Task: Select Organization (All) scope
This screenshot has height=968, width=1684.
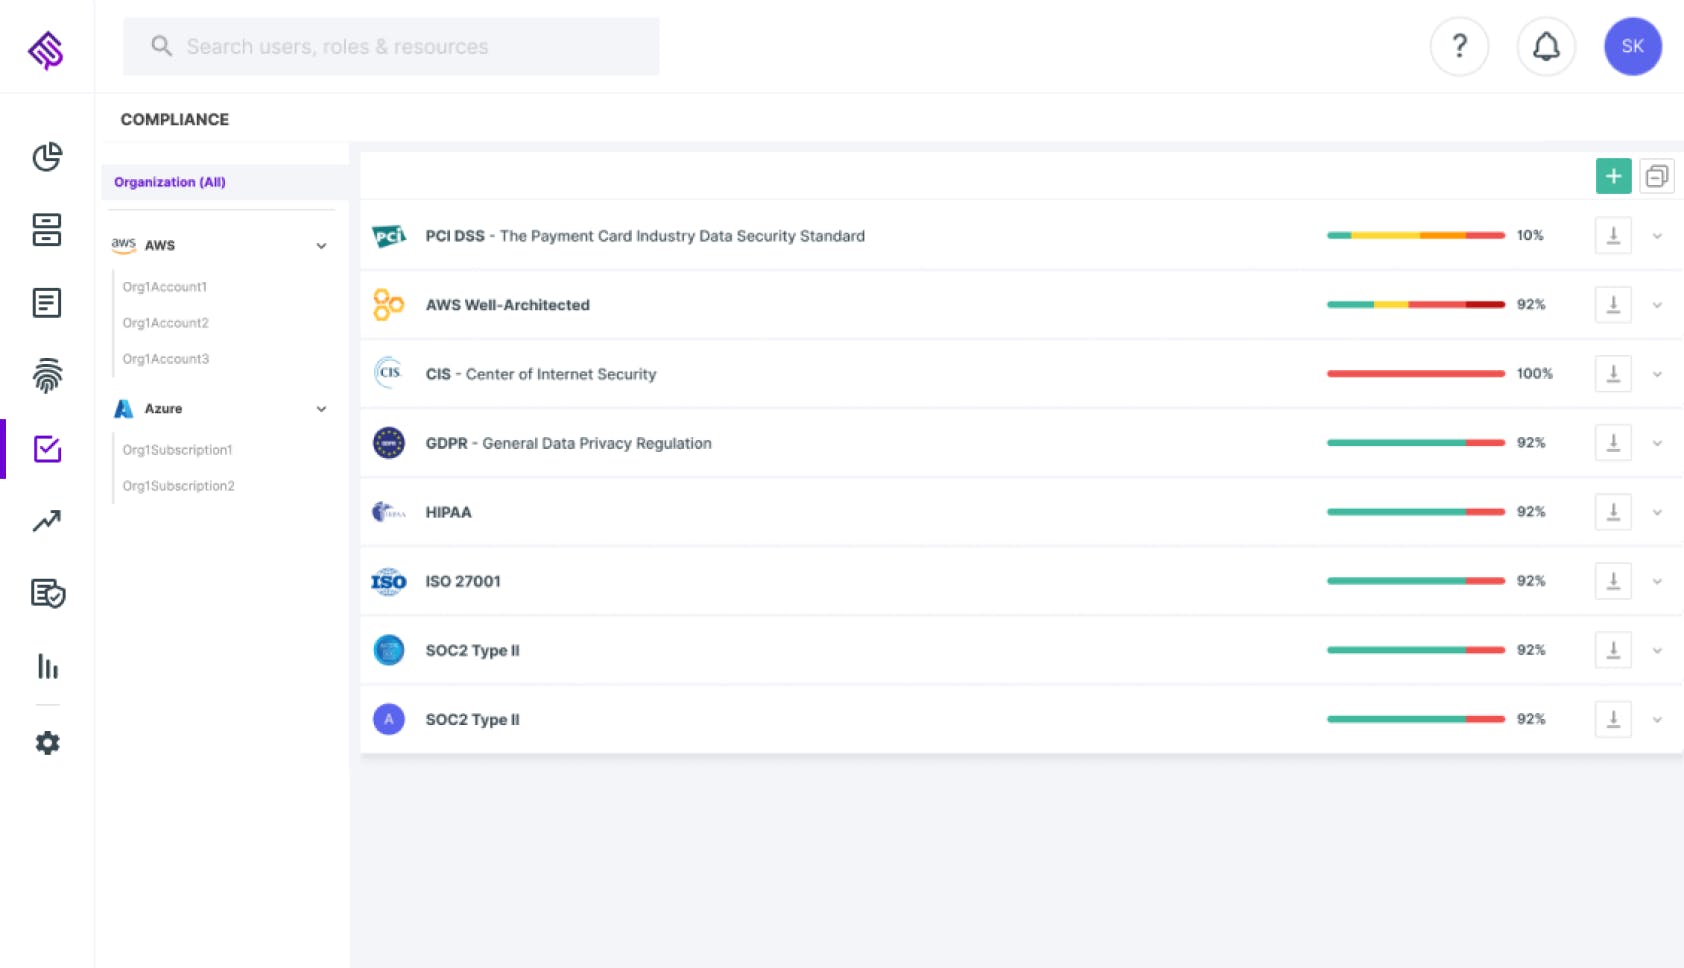Action: [x=170, y=182]
